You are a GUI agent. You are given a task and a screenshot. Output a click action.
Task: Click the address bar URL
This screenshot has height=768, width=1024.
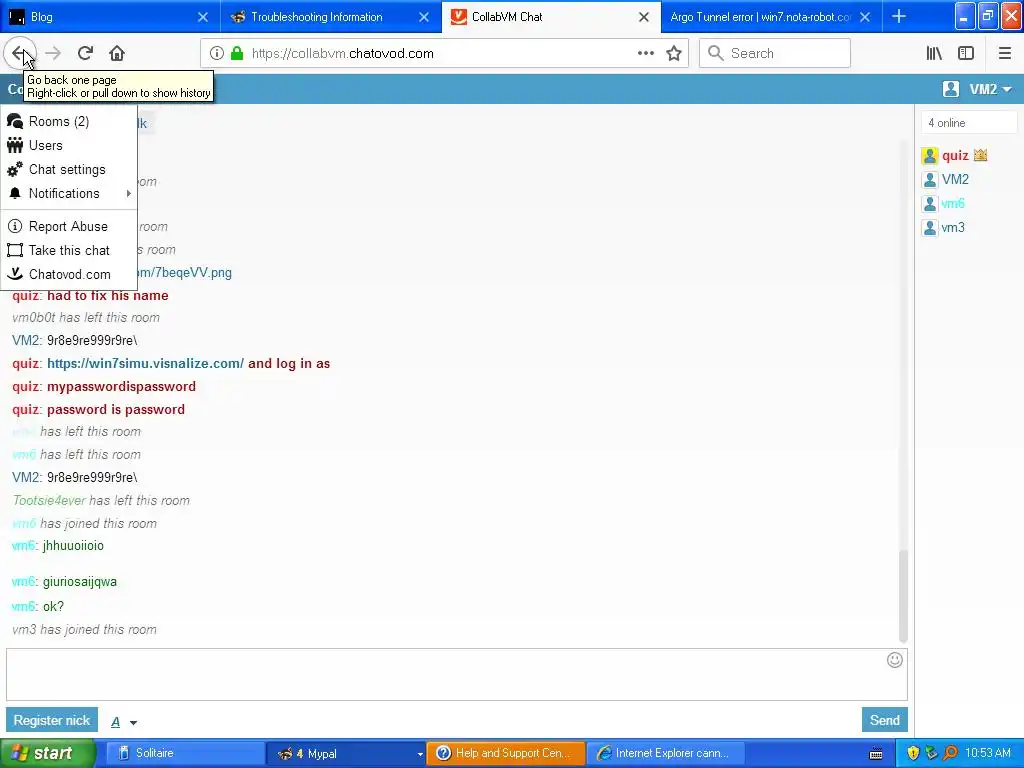[342, 54]
